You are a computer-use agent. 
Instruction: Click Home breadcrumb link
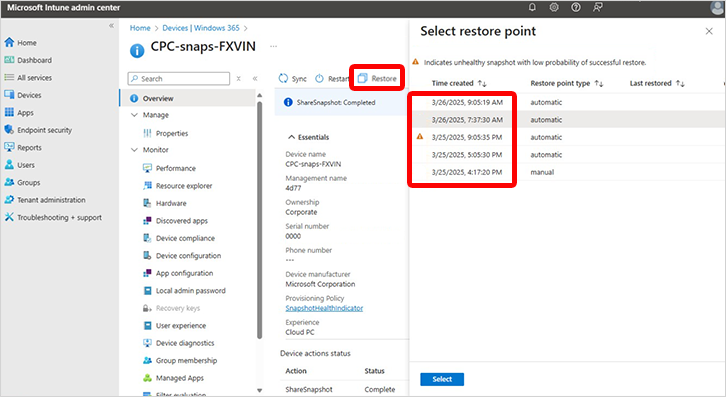click(x=140, y=28)
